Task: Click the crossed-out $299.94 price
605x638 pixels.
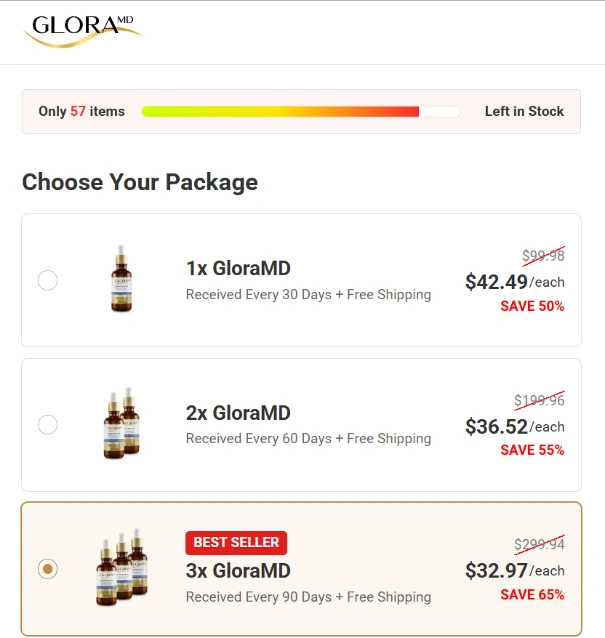Action: (539, 546)
